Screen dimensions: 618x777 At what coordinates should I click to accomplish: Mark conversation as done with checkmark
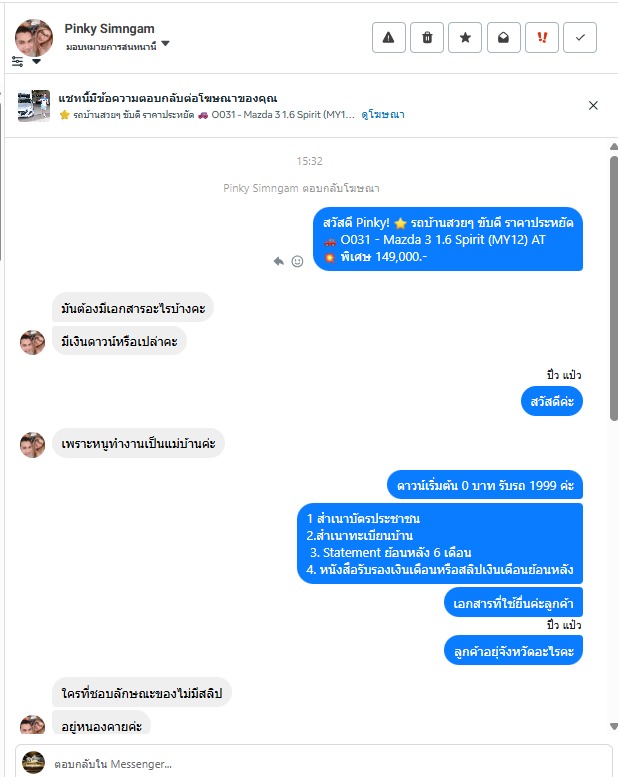pyautogui.click(x=580, y=37)
